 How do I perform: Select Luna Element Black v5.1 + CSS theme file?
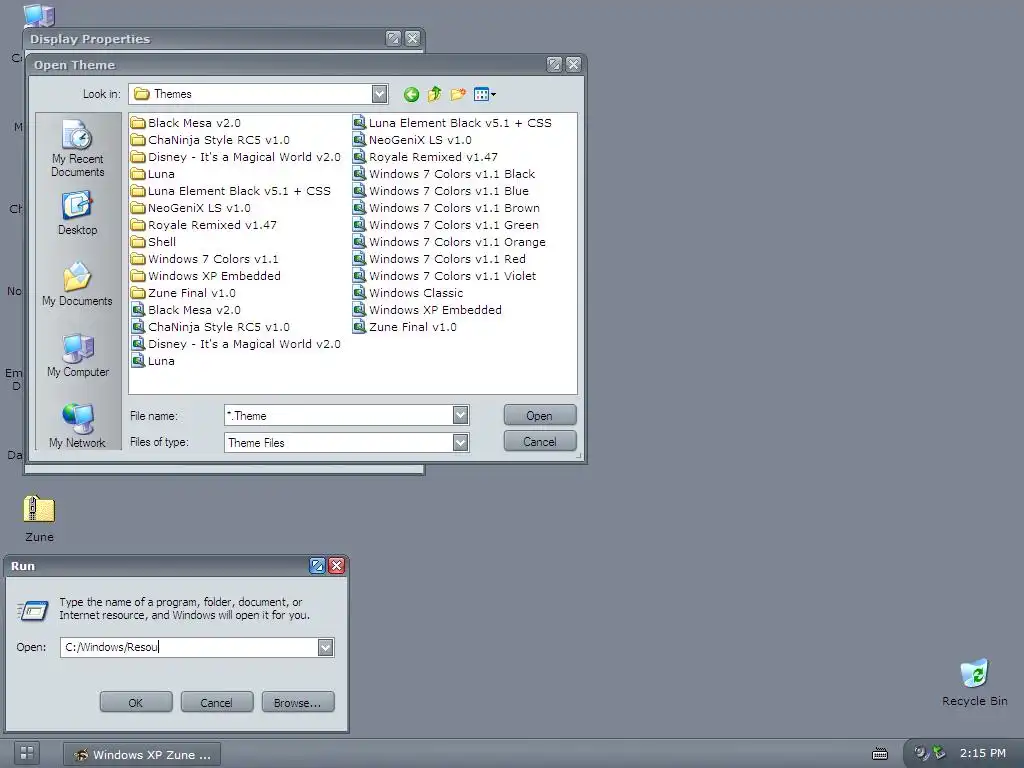tap(453, 123)
